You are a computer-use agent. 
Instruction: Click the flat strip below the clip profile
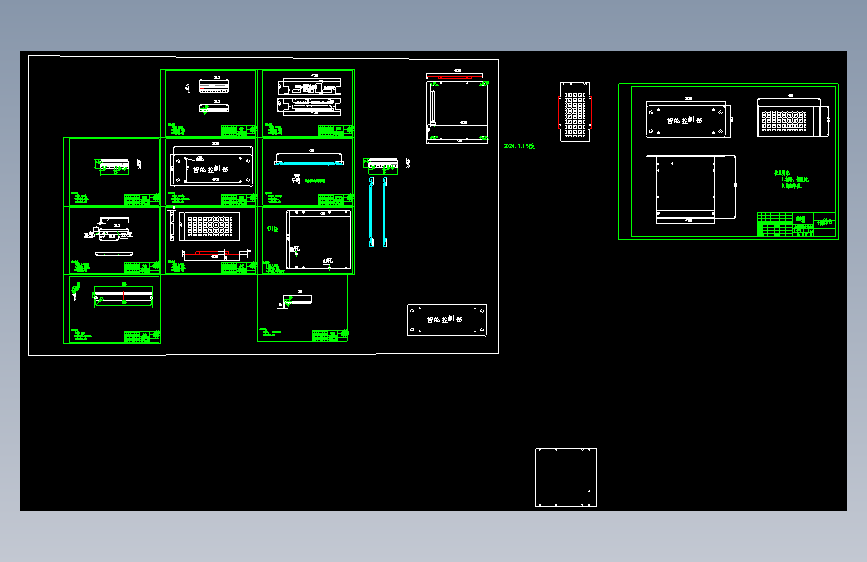tap(114, 254)
